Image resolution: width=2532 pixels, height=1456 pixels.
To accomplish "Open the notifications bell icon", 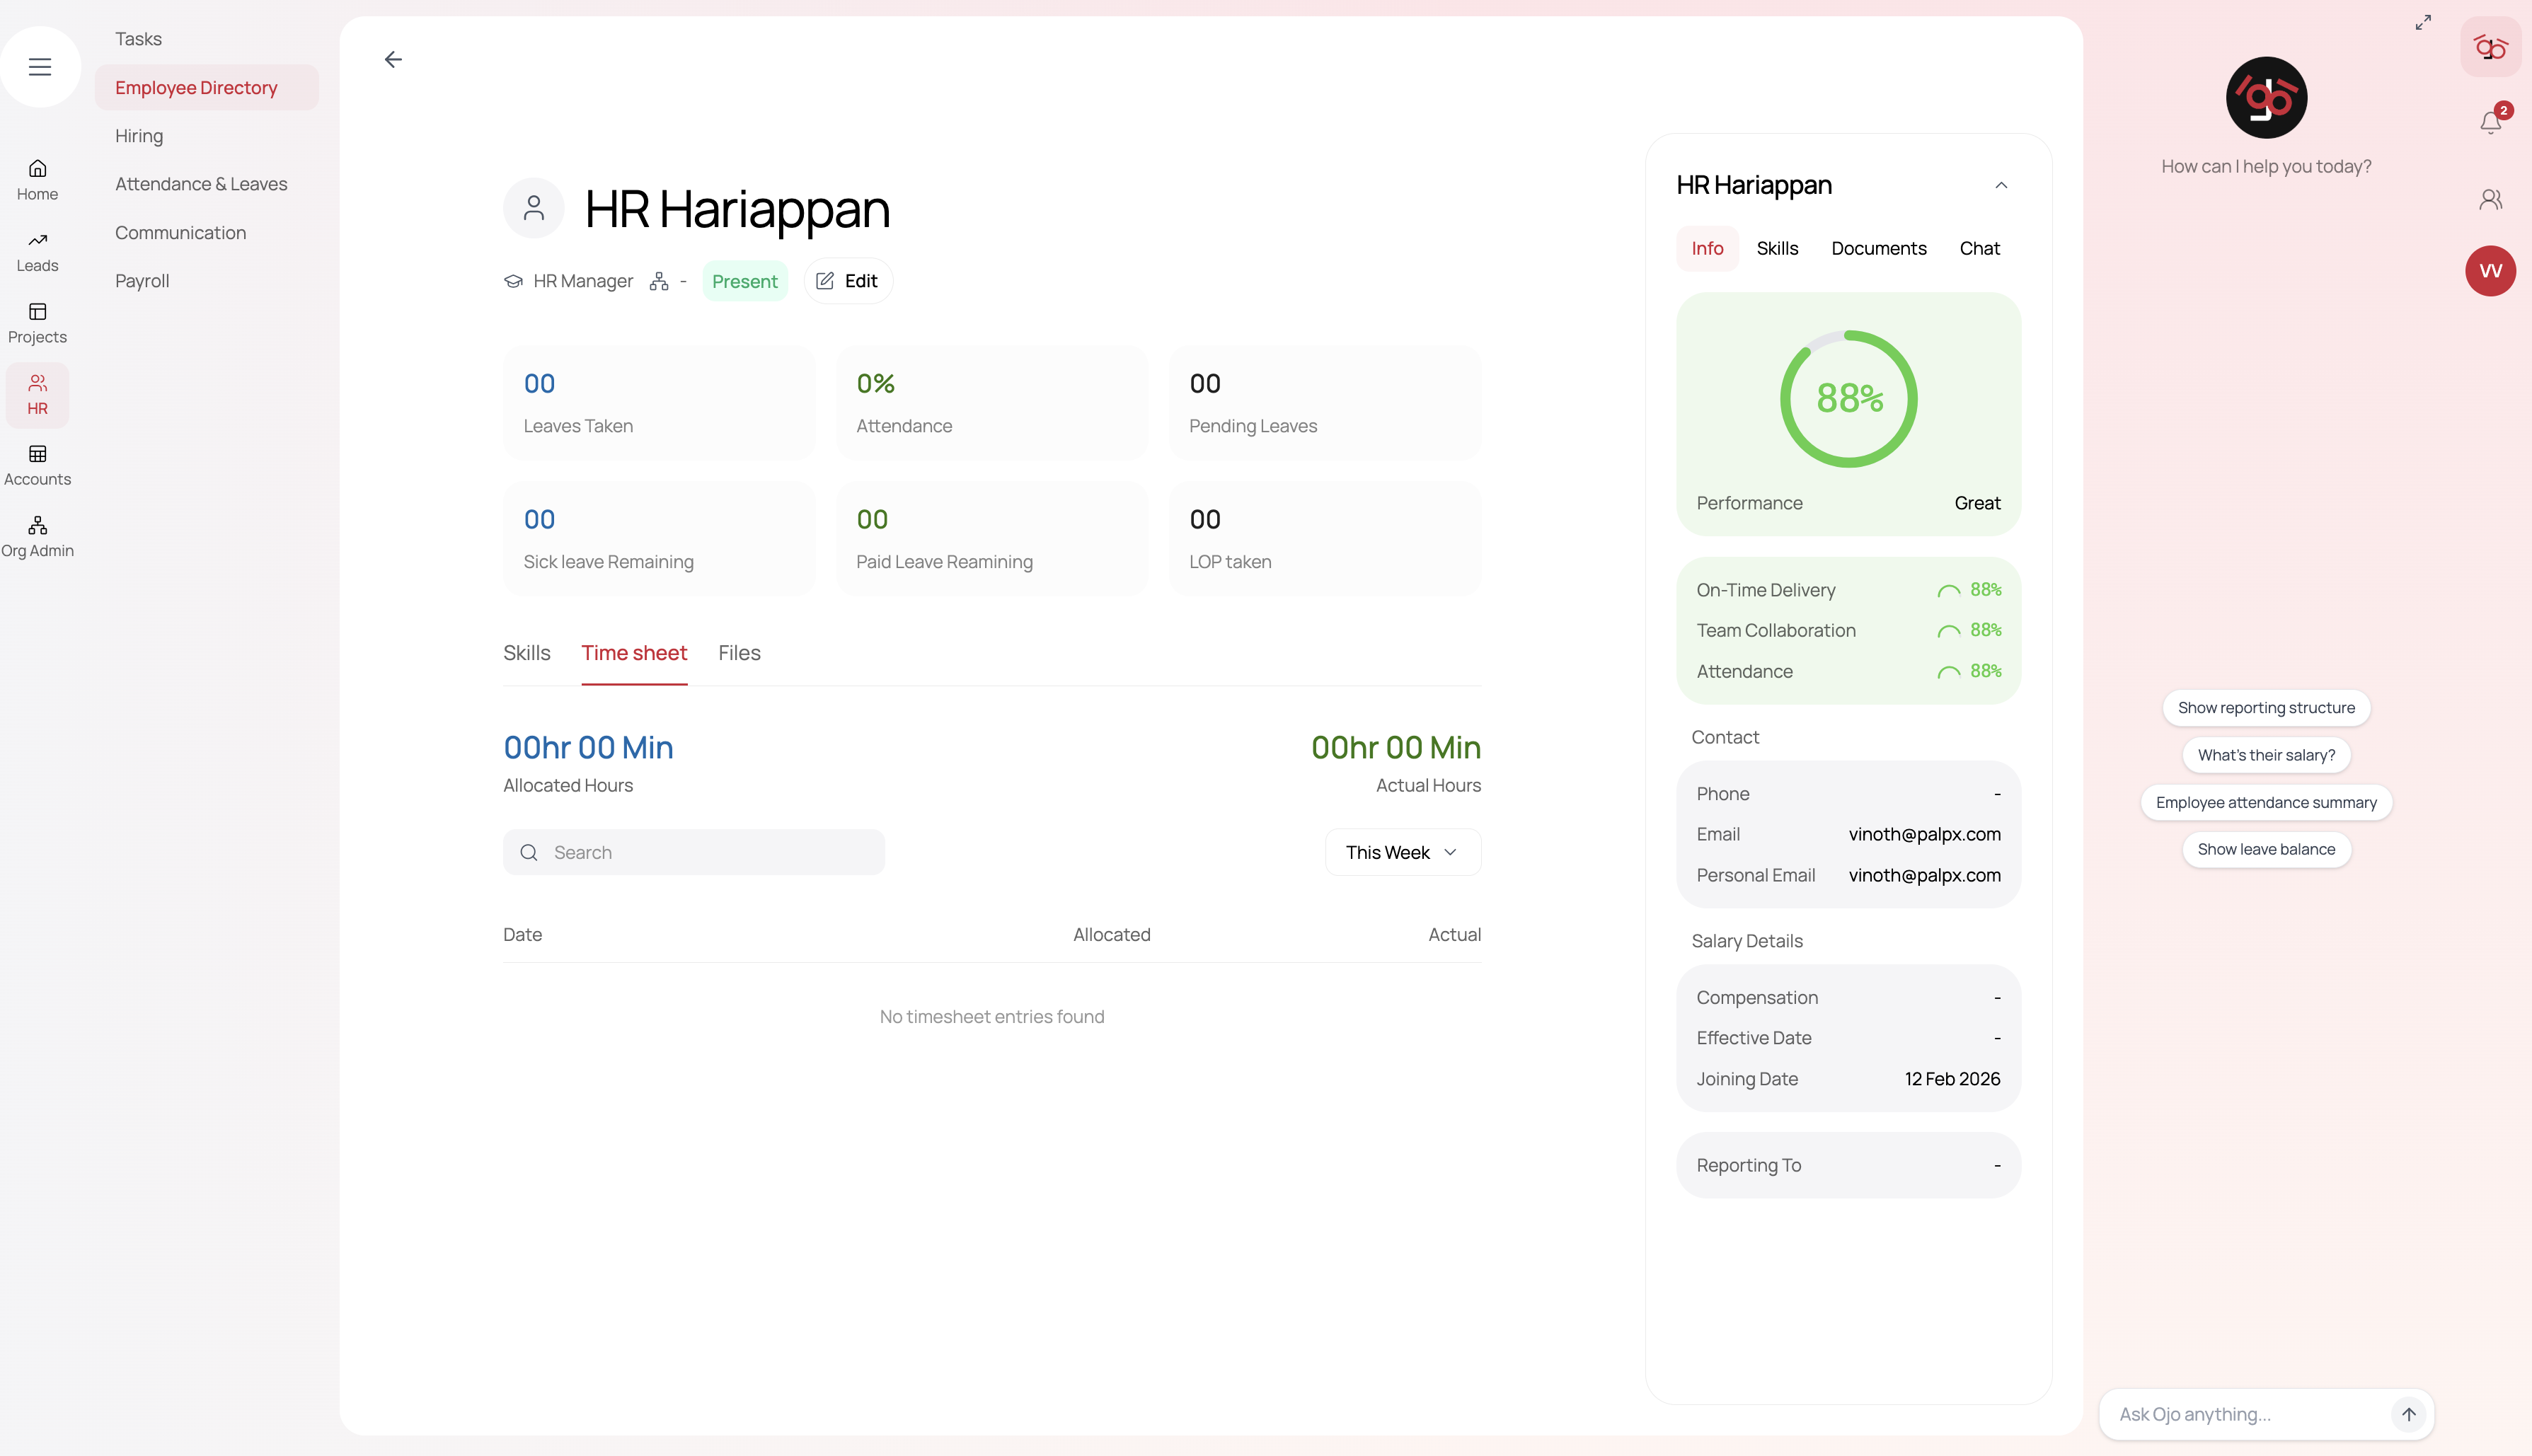I will click(2490, 122).
